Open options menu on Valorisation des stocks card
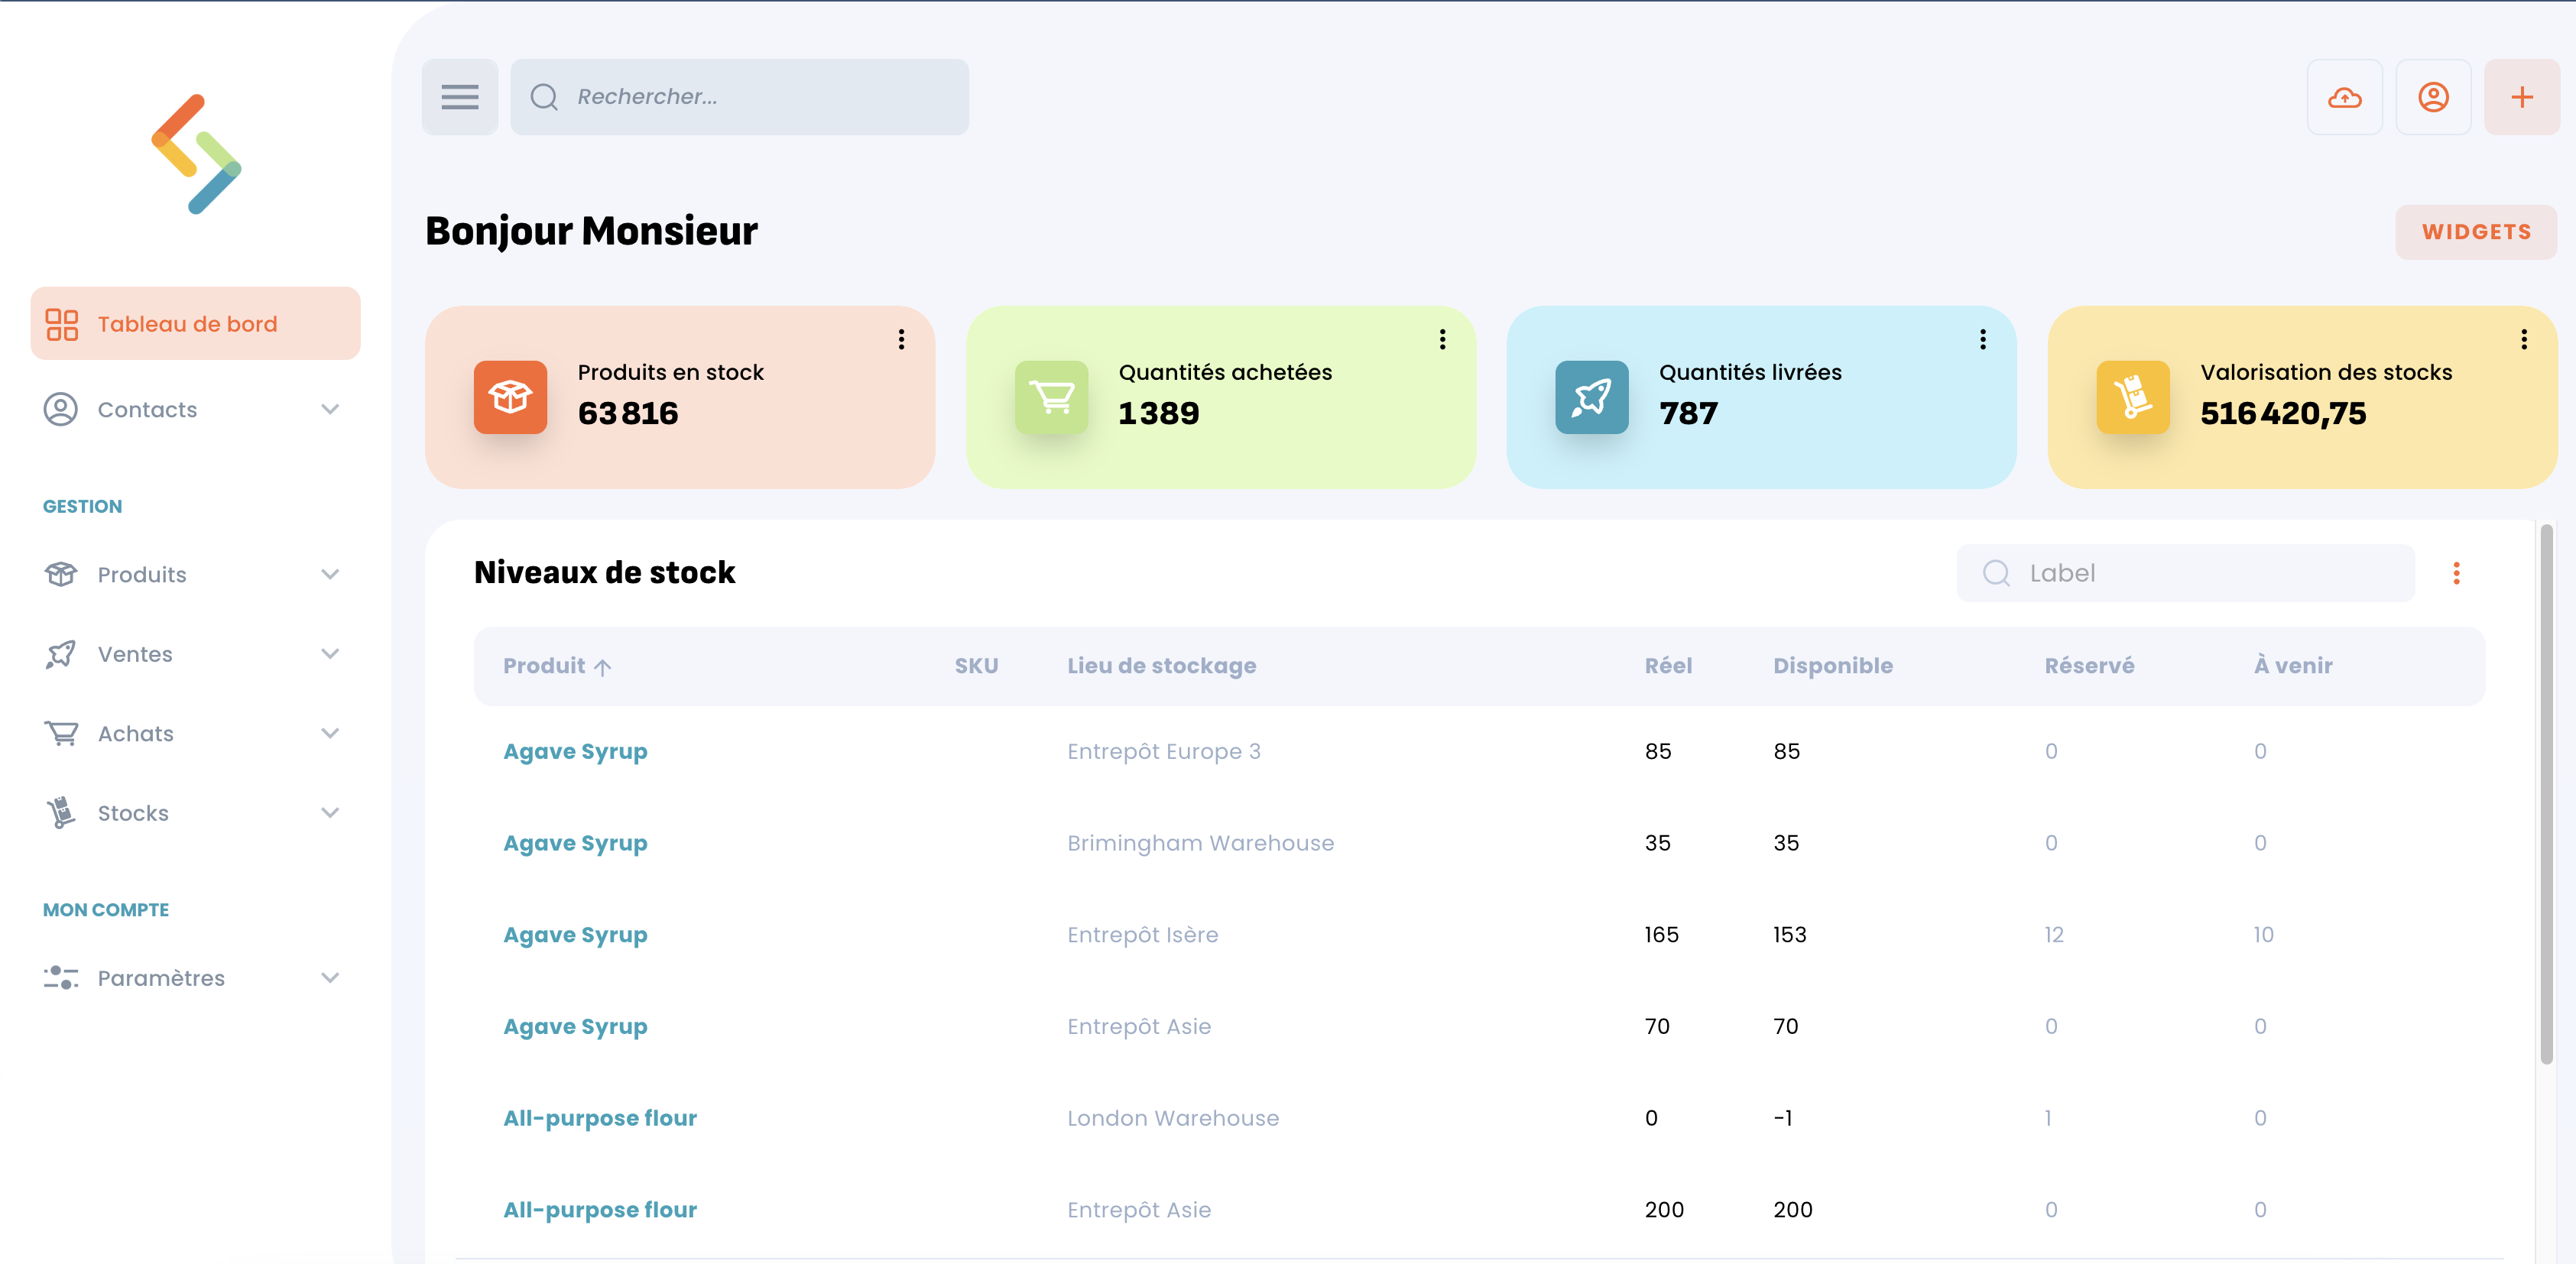 coord(2524,340)
